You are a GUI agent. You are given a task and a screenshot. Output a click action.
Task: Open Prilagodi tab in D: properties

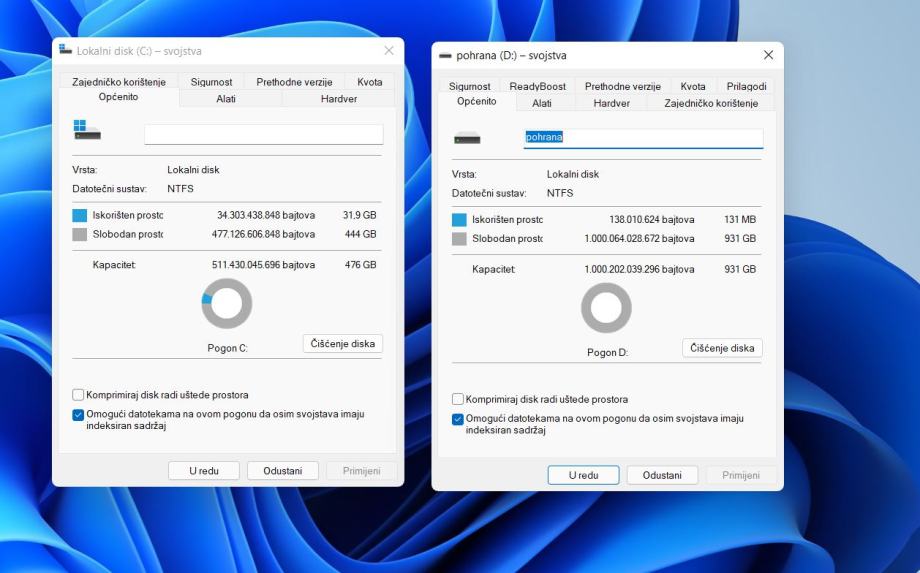click(x=746, y=86)
